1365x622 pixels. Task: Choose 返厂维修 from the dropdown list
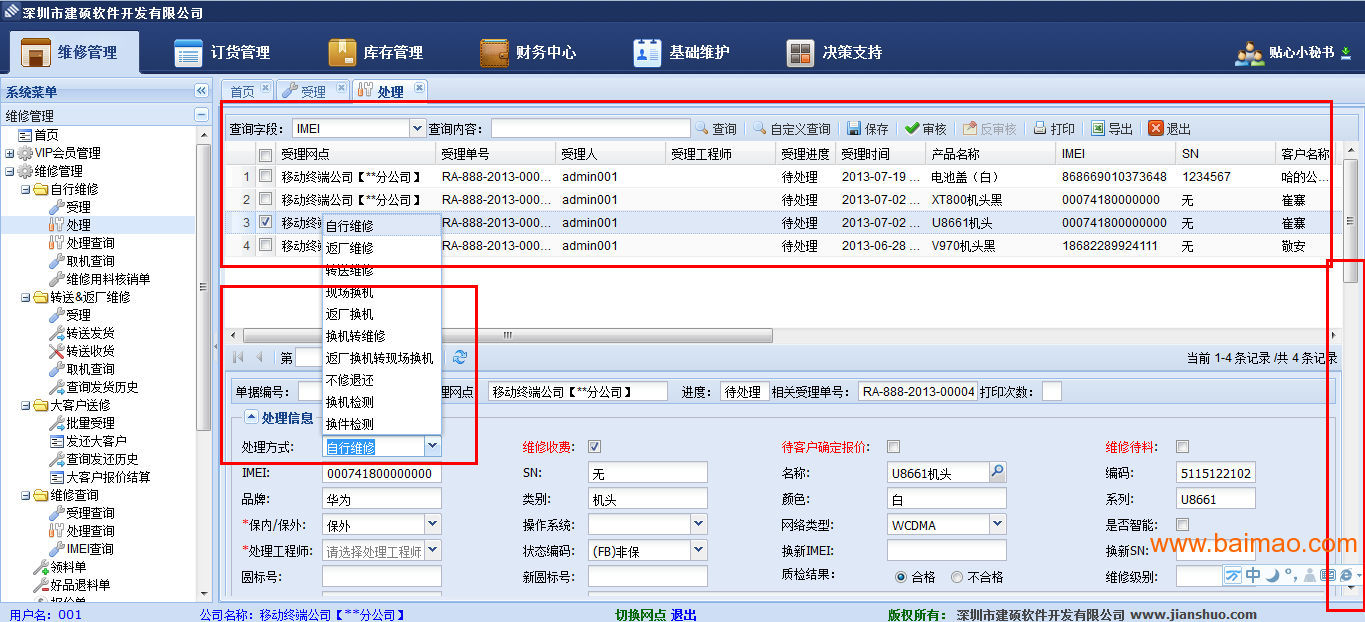tap(350, 248)
